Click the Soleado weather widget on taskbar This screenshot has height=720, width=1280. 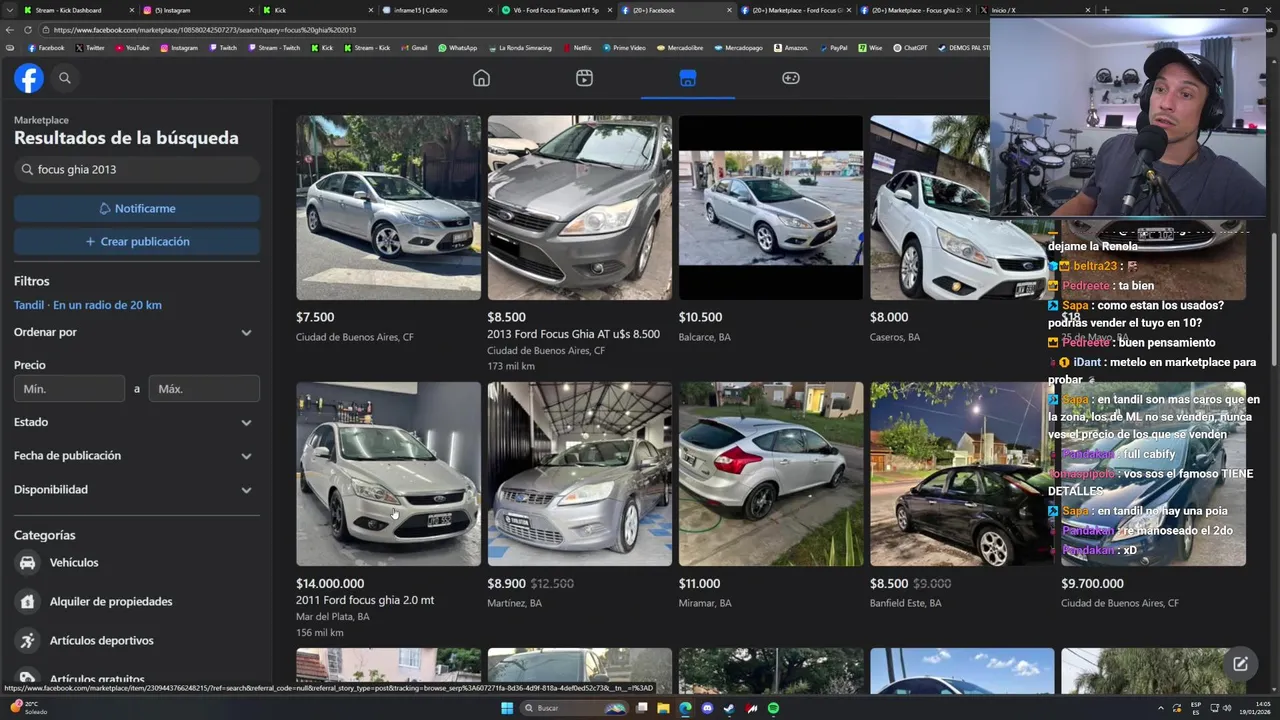(27, 708)
